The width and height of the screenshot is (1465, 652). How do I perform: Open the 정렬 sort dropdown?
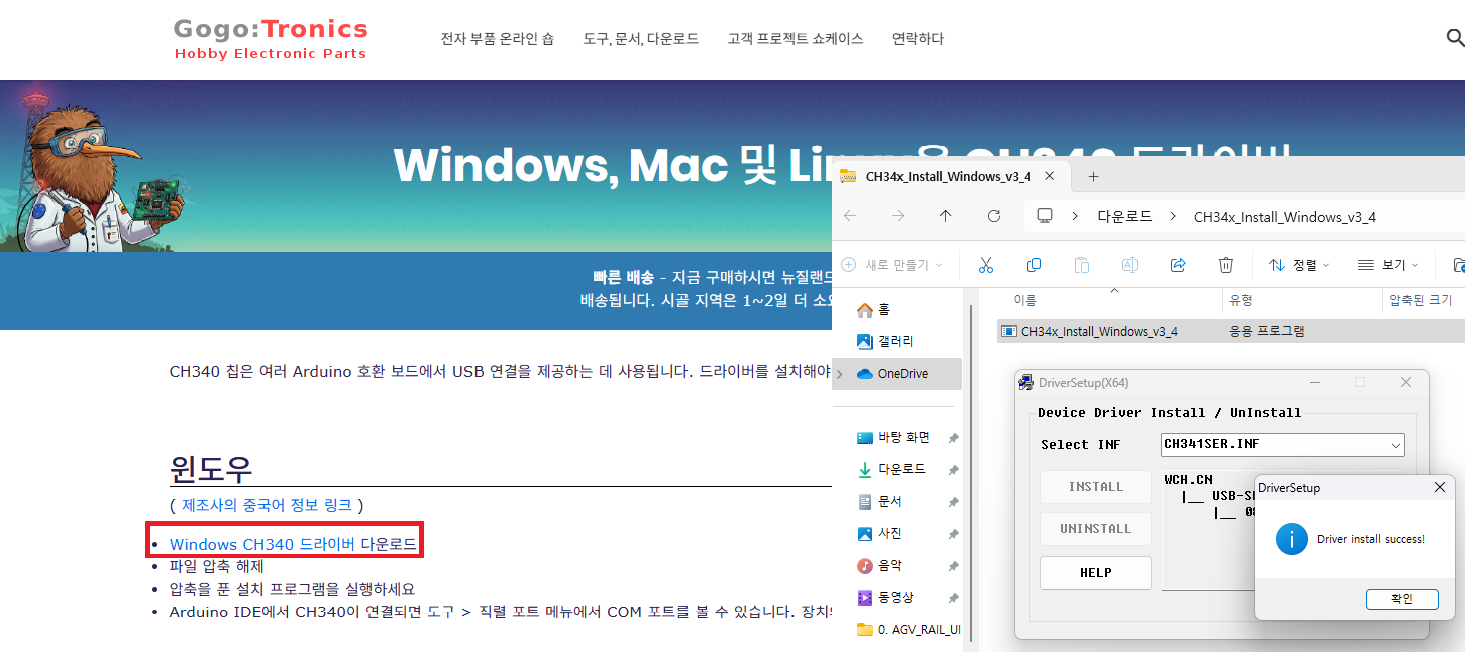[x=1299, y=265]
